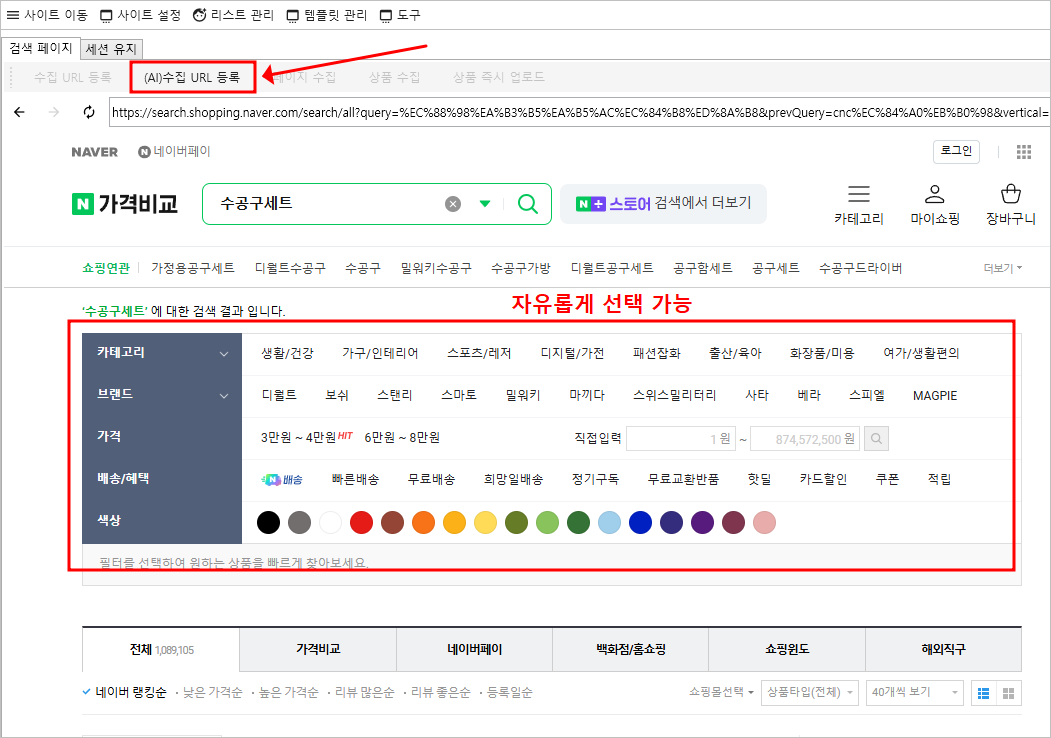Open the 리스트 관리 menu
This screenshot has height=738, width=1051.
(x=233, y=15)
